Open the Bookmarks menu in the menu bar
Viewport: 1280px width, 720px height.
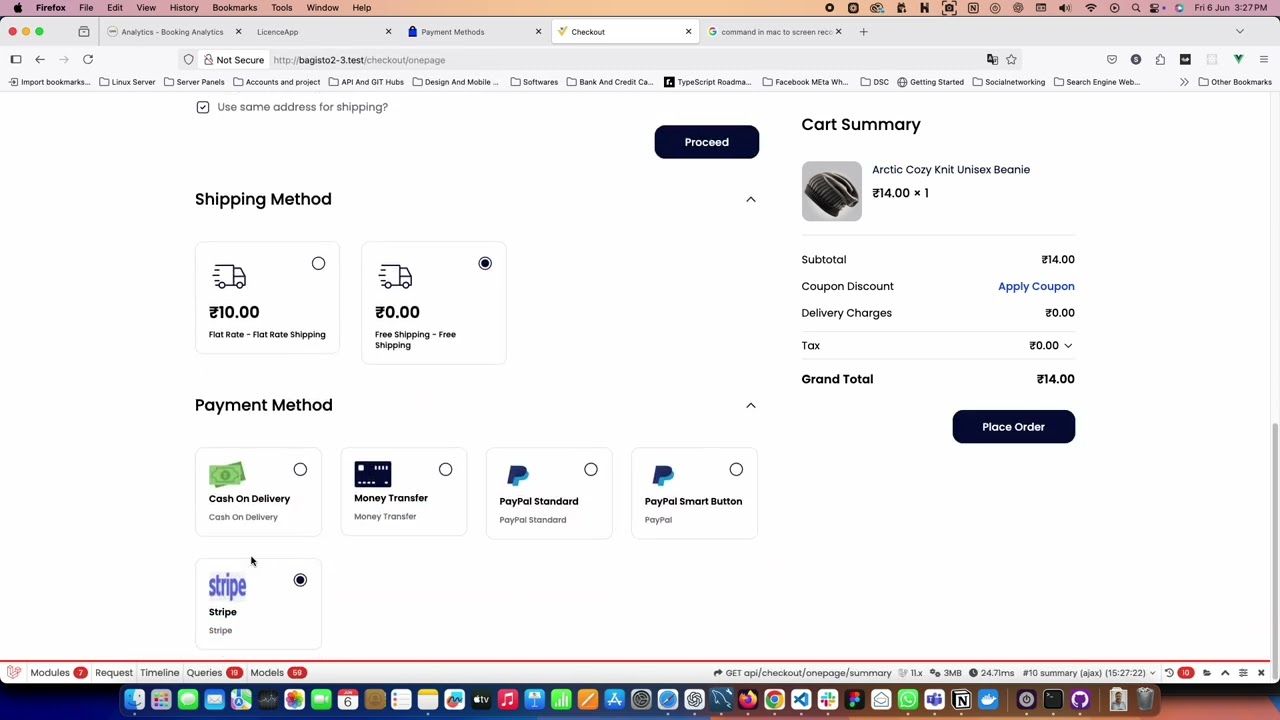234,8
